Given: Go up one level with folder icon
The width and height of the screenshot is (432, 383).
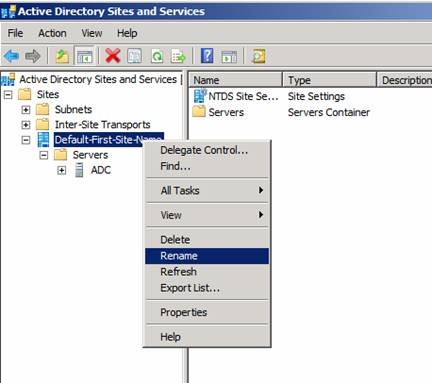Looking at the screenshot, I should 62,56.
